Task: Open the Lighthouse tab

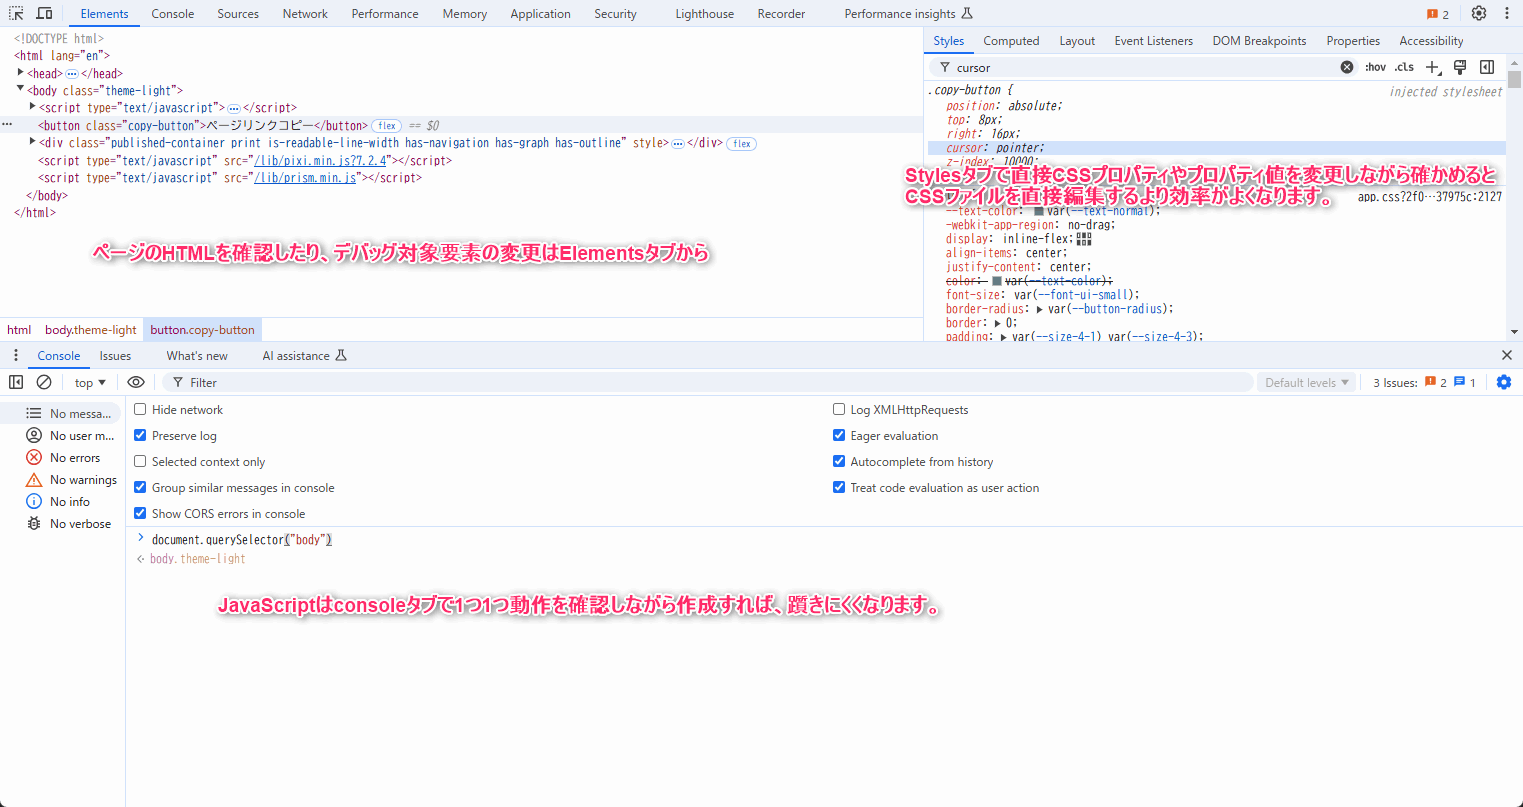Action: click(704, 14)
